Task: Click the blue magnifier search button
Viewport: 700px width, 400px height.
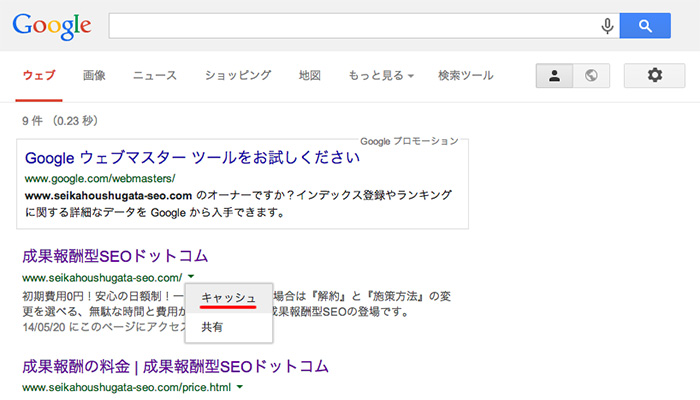Action: [x=645, y=25]
